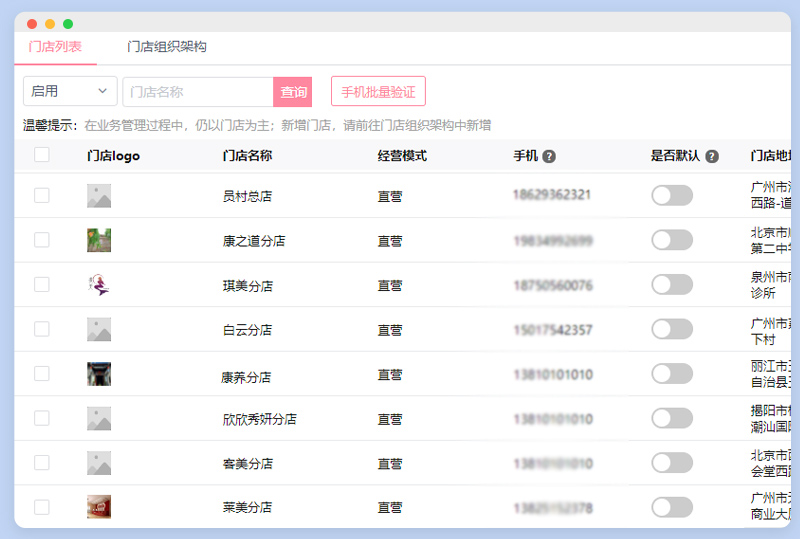The height and width of the screenshot is (539, 800).
Task: Check the checkbox for 琪美分店 row
Action: coord(42,284)
